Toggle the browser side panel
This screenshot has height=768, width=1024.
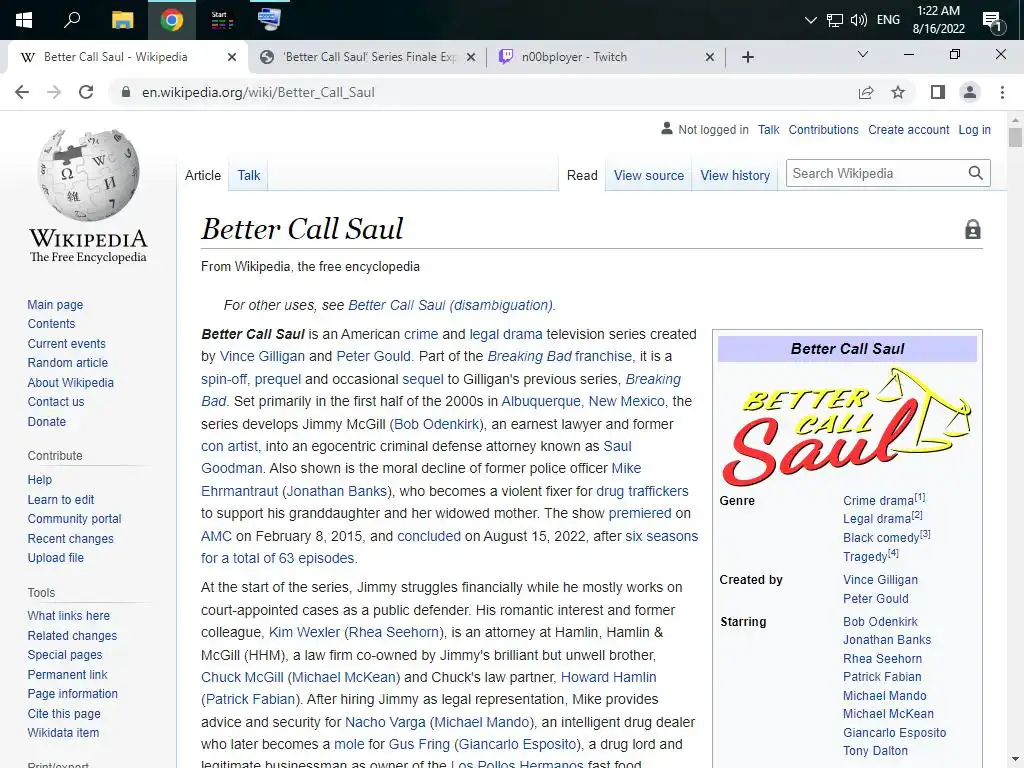938,92
